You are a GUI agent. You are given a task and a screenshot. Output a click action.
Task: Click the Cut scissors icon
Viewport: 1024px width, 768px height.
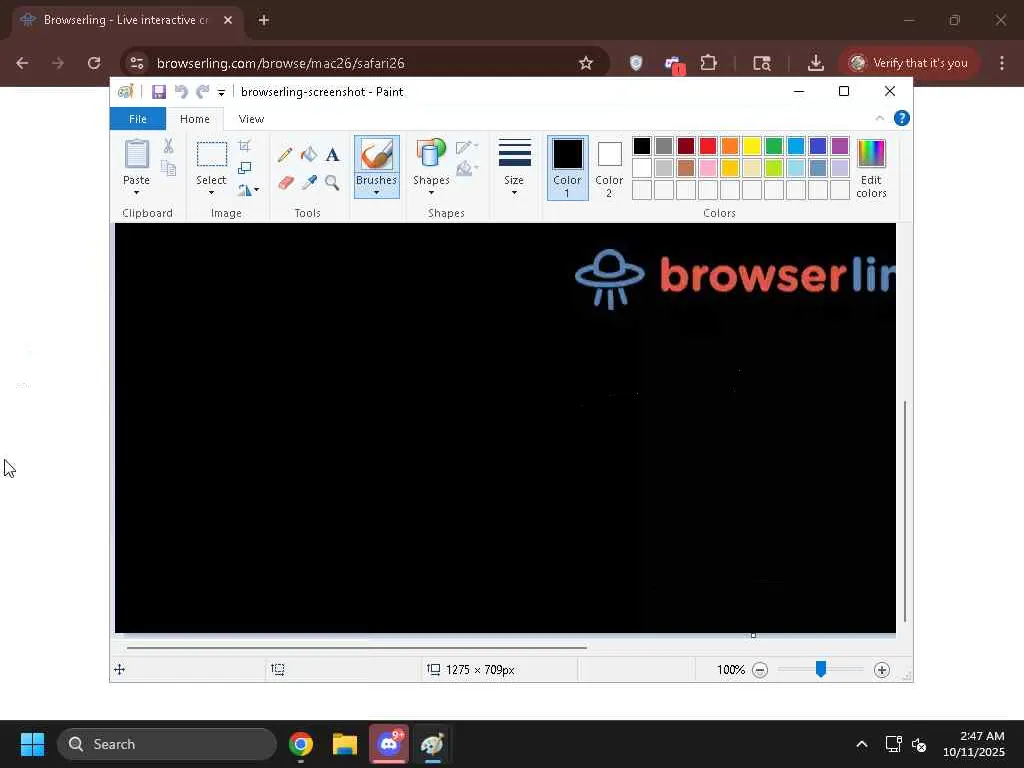168,146
